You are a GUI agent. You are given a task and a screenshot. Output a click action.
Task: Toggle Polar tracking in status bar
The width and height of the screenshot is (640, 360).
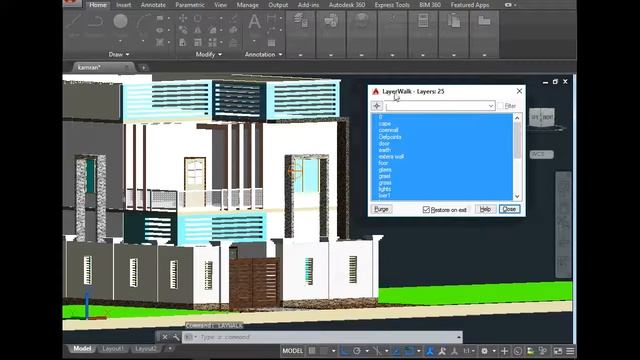(x=357, y=351)
